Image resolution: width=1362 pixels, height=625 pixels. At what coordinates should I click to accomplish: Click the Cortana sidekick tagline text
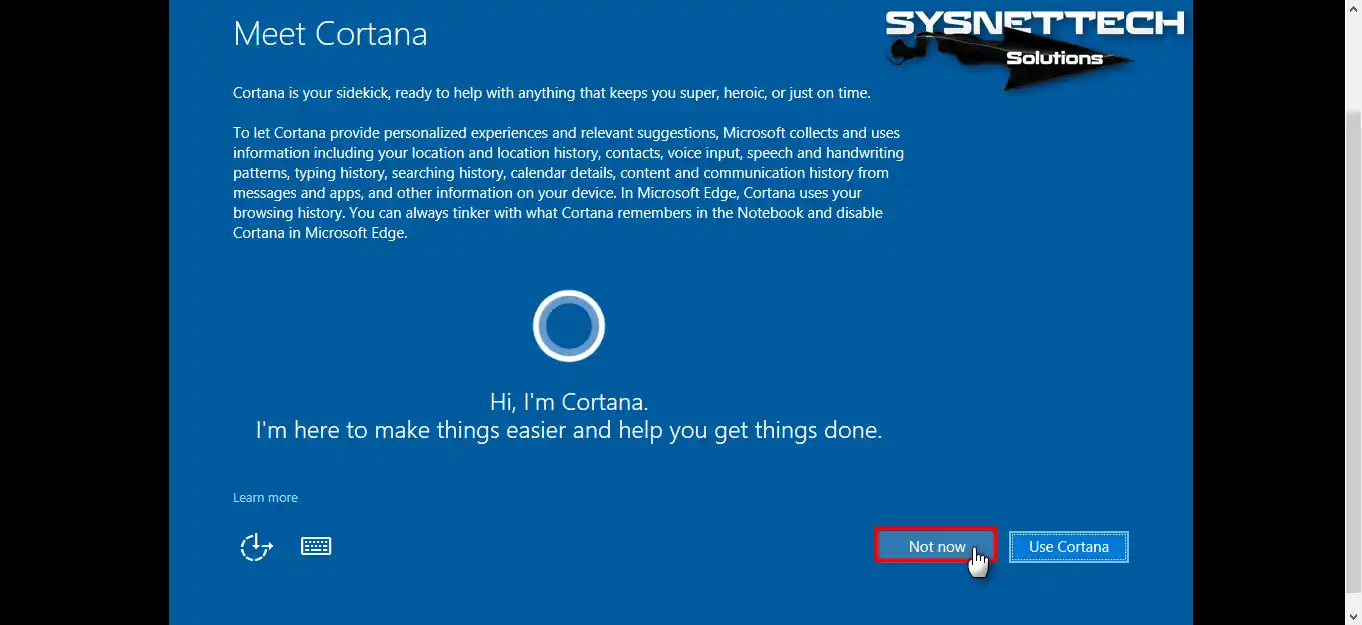click(550, 92)
